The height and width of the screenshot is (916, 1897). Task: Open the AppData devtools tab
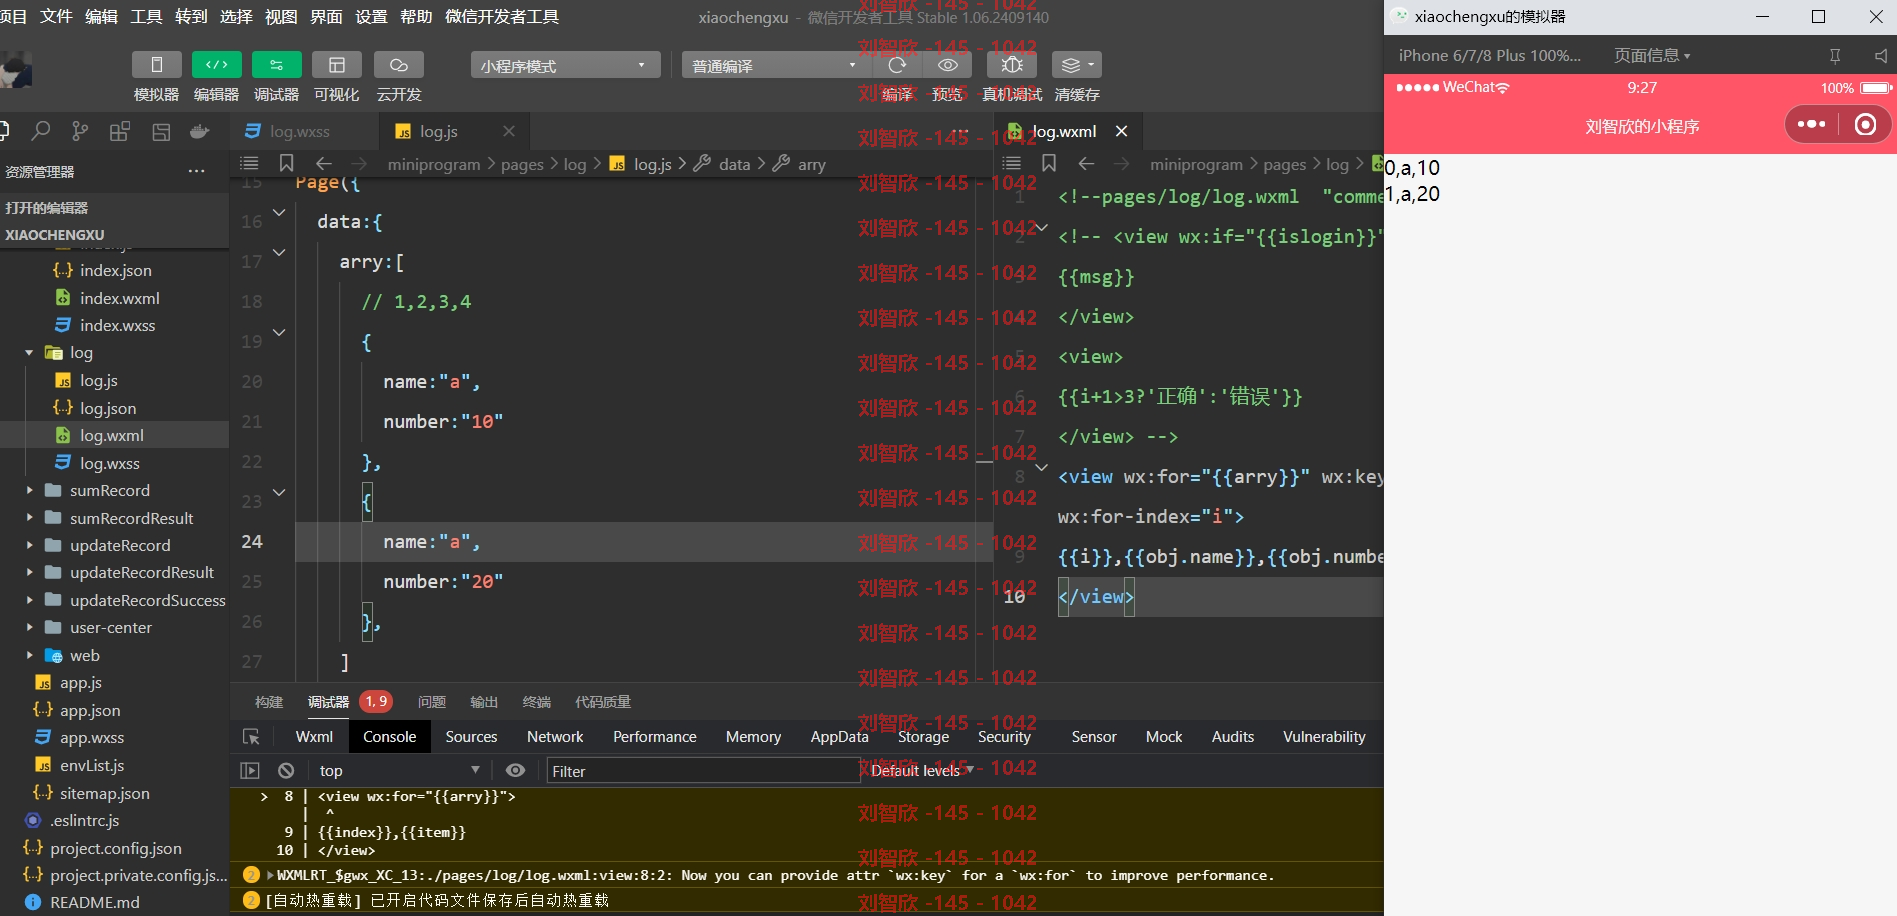tap(839, 737)
